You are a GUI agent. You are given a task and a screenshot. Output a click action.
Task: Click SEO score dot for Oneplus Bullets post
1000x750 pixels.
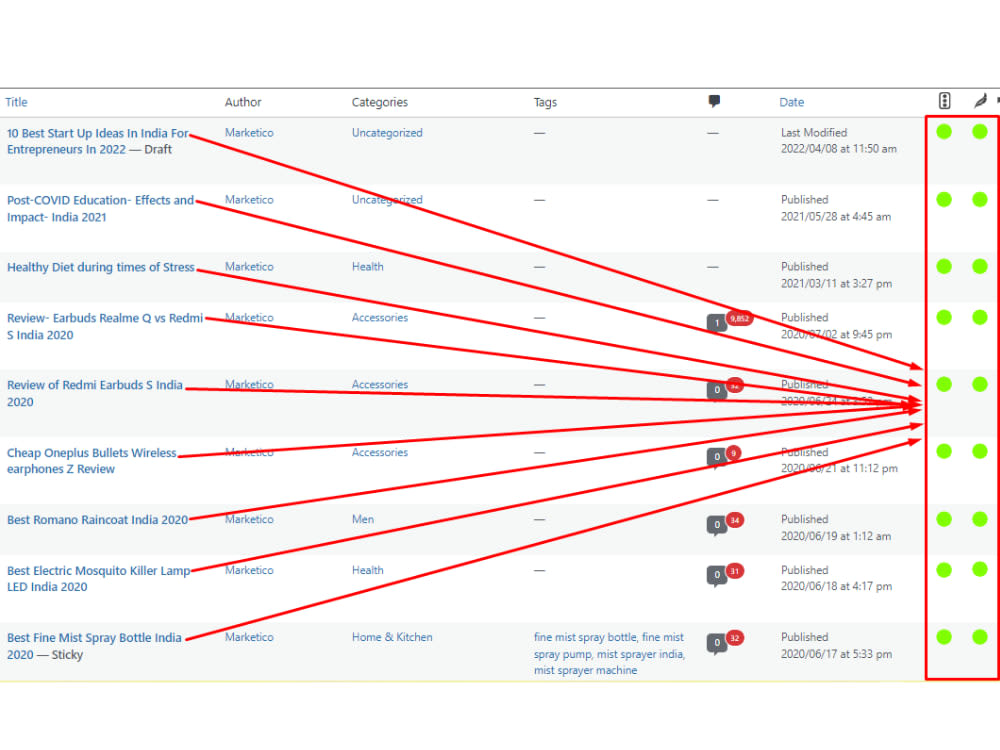[x=944, y=452]
